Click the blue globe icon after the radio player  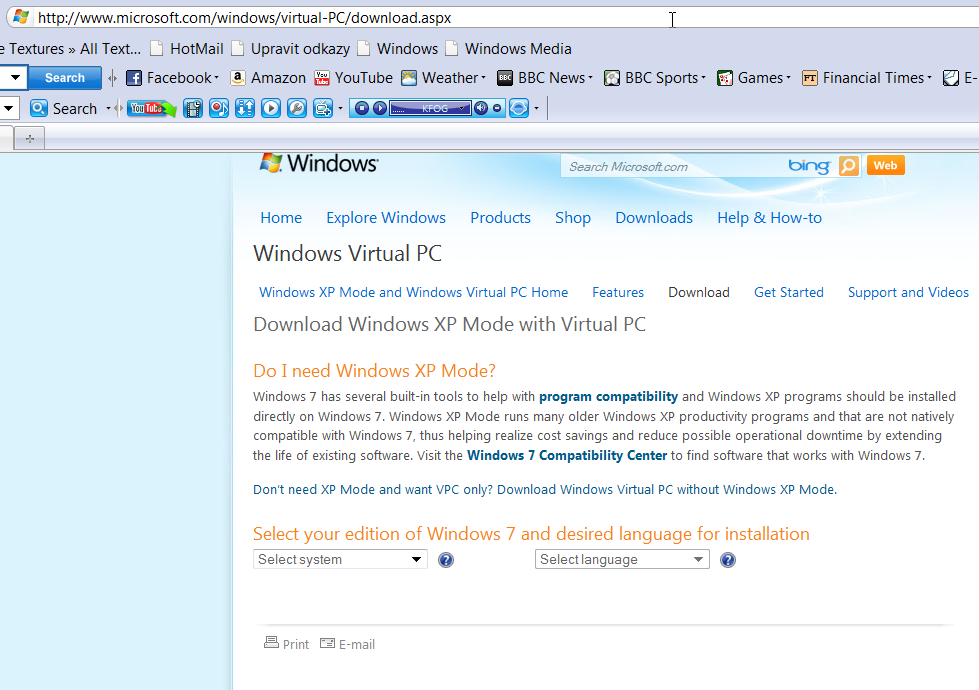(x=519, y=109)
